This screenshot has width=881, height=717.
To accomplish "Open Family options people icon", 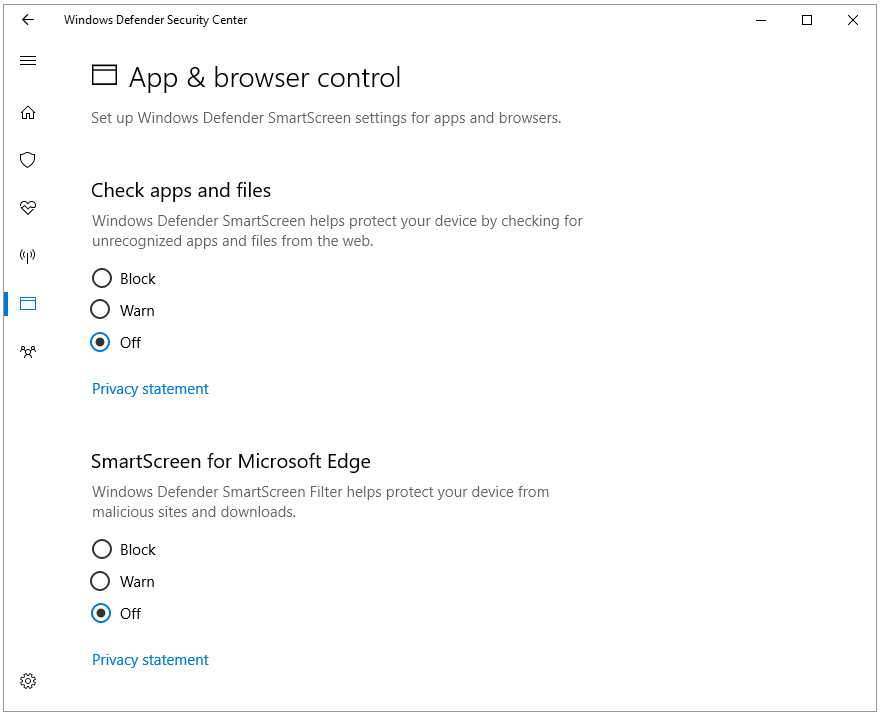I will (x=28, y=352).
